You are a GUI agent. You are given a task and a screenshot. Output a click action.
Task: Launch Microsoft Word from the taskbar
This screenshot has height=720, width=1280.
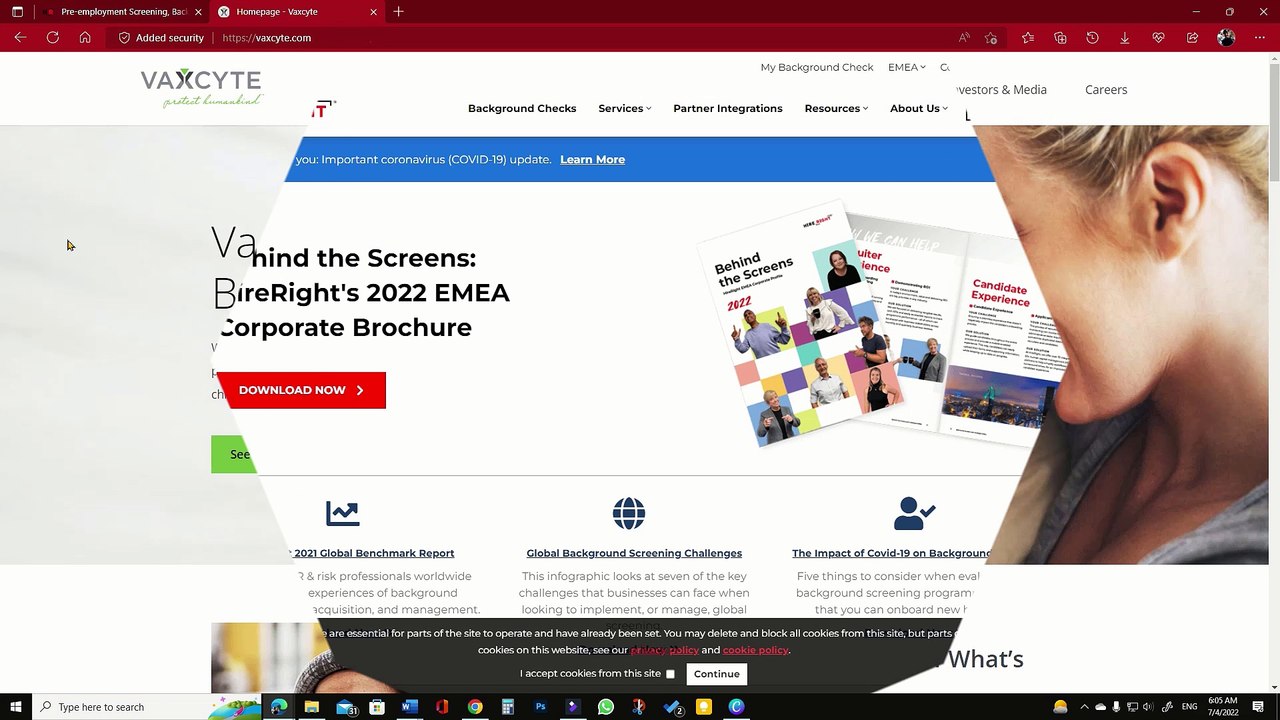coord(409,707)
